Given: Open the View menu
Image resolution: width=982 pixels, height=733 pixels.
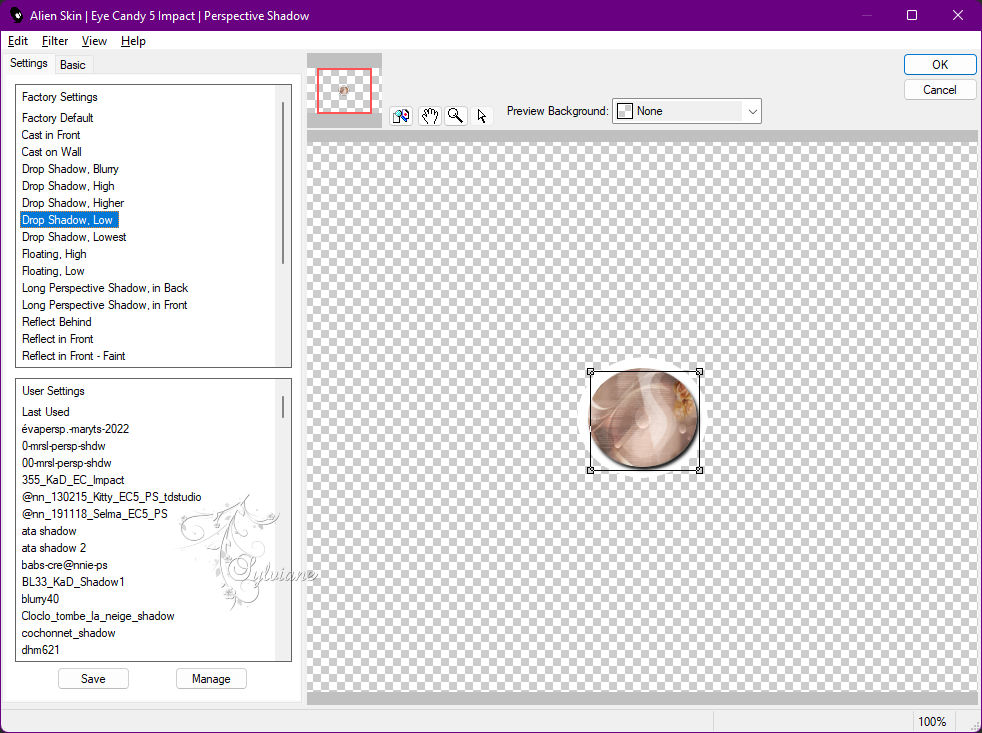Looking at the screenshot, I should (x=94, y=41).
